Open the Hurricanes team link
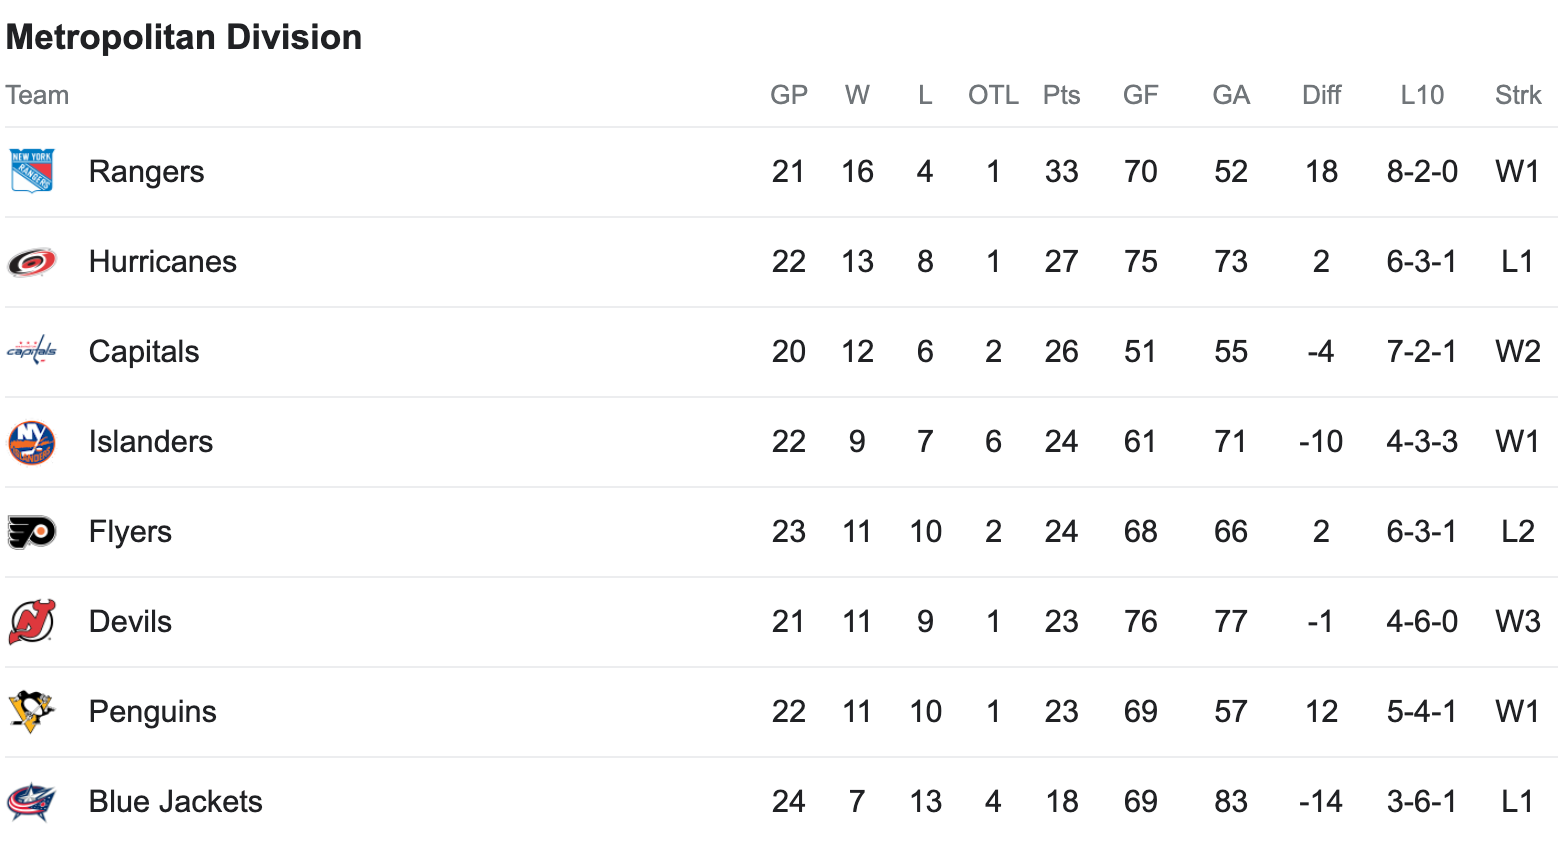 pyautogui.click(x=163, y=262)
